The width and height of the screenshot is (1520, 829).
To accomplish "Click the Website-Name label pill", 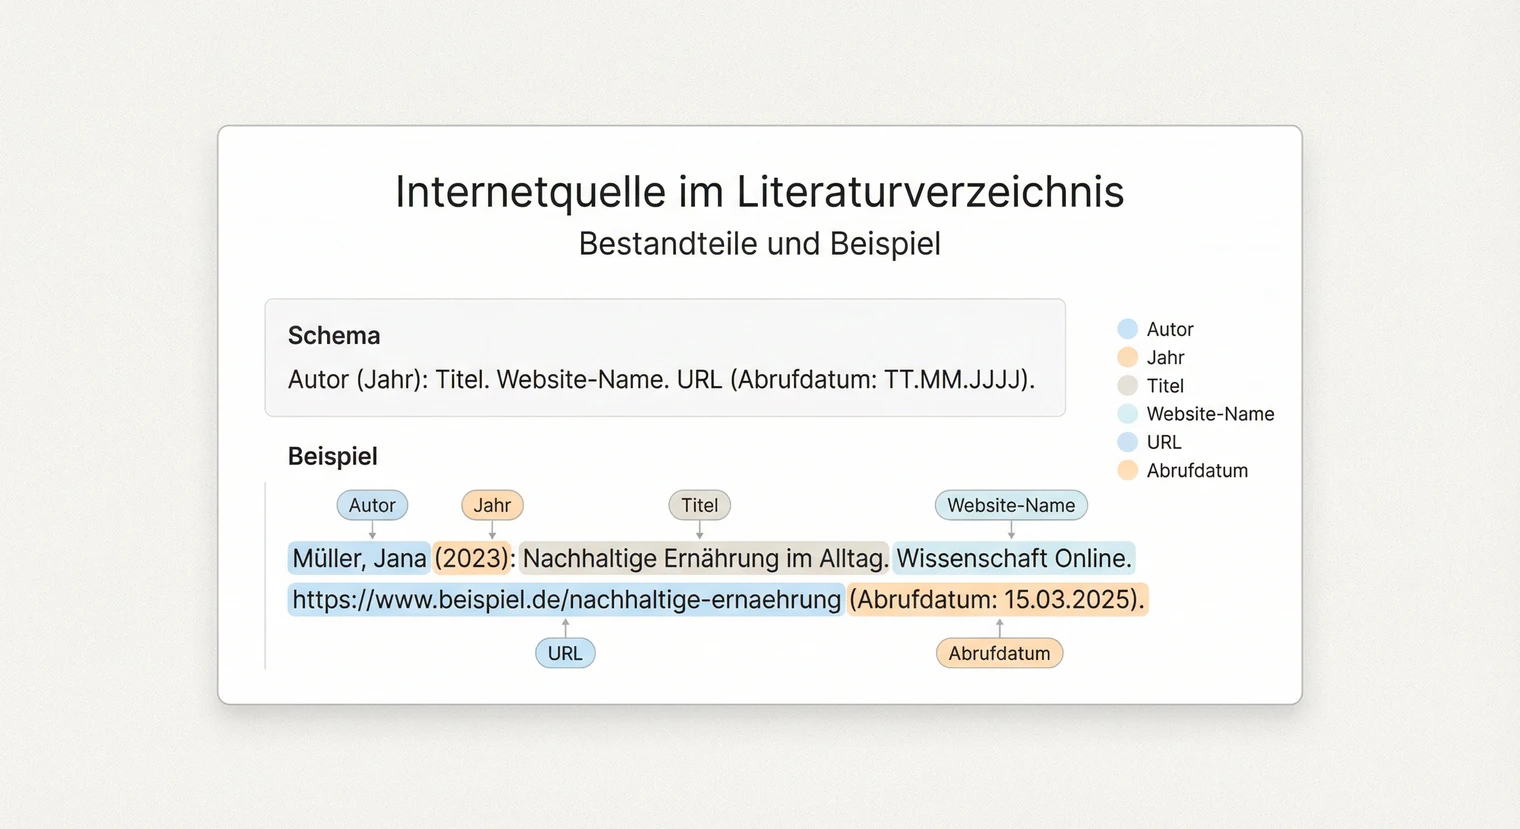I will pyautogui.click(x=1011, y=505).
